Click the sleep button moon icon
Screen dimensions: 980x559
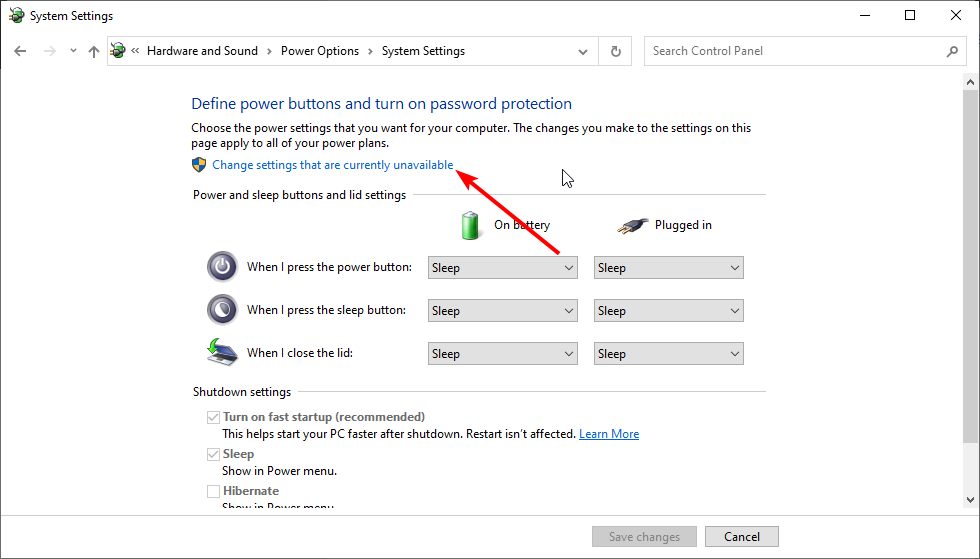(x=222, y=310)
